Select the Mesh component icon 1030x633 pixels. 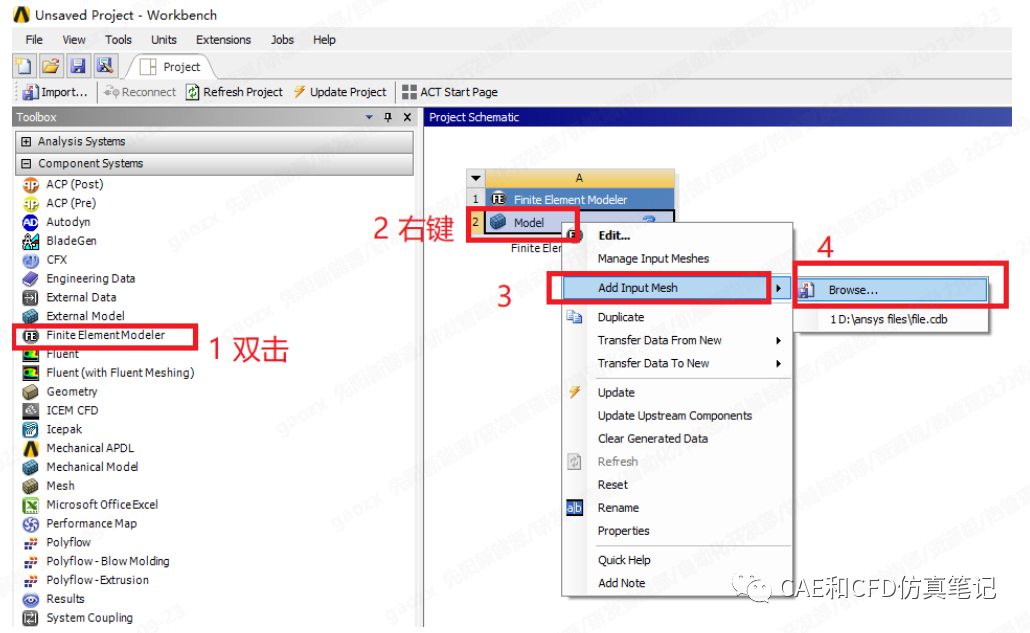(30, 486)
